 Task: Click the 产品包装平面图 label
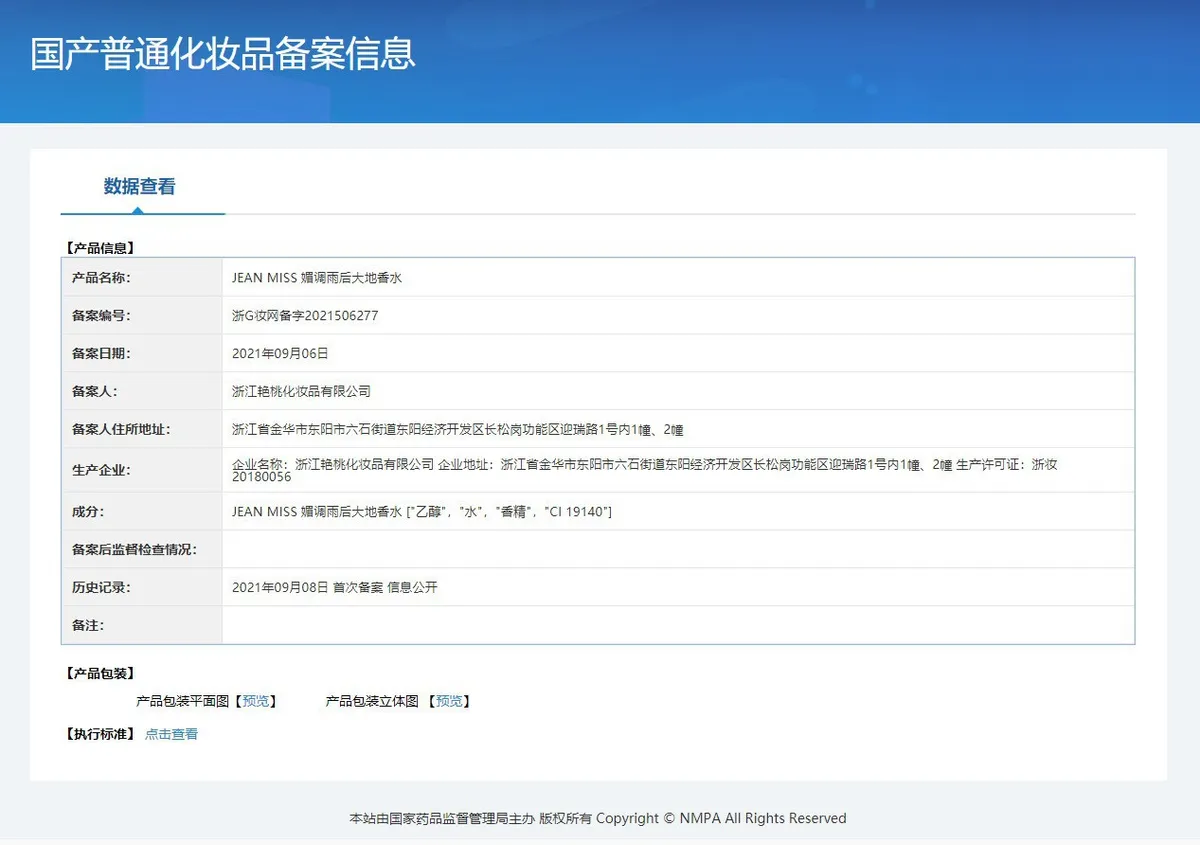click(183, 701)
